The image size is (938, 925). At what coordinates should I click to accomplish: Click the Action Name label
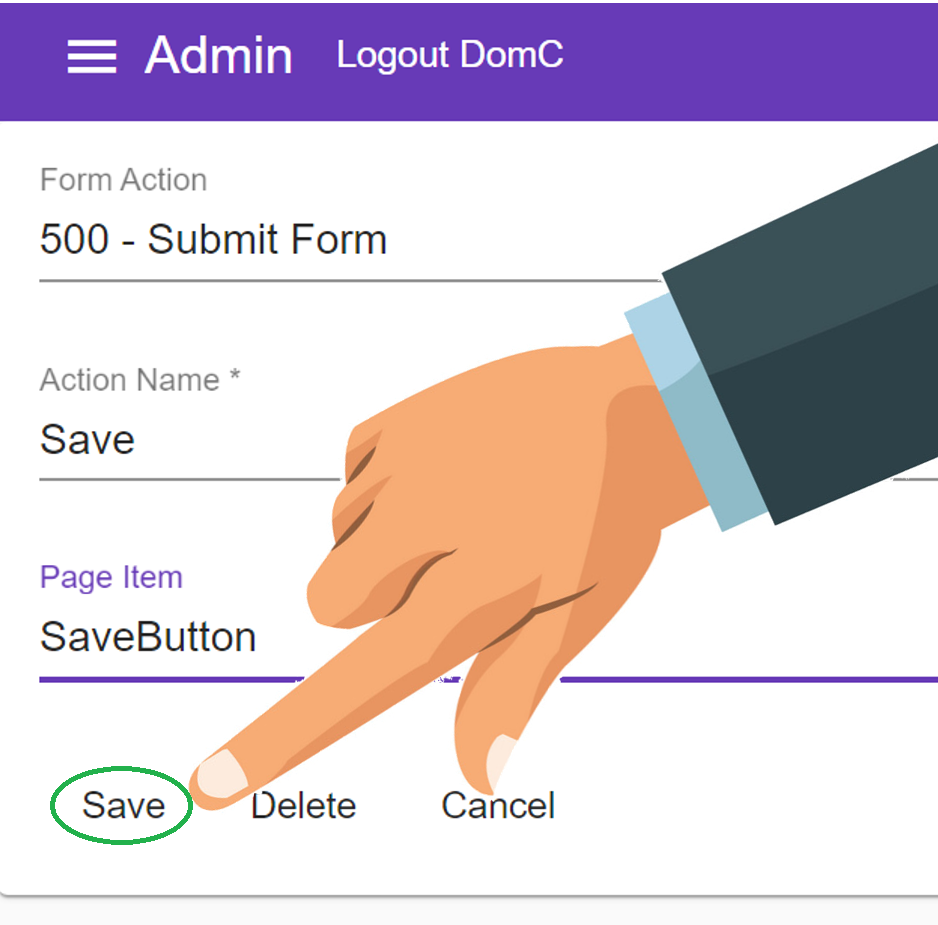(140, 379)
